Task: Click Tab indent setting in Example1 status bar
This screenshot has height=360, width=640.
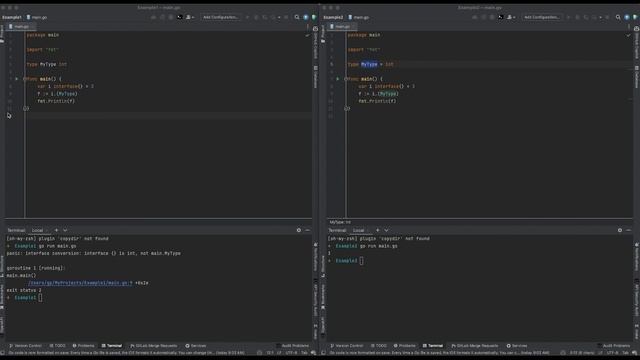Action: point(304,353)
